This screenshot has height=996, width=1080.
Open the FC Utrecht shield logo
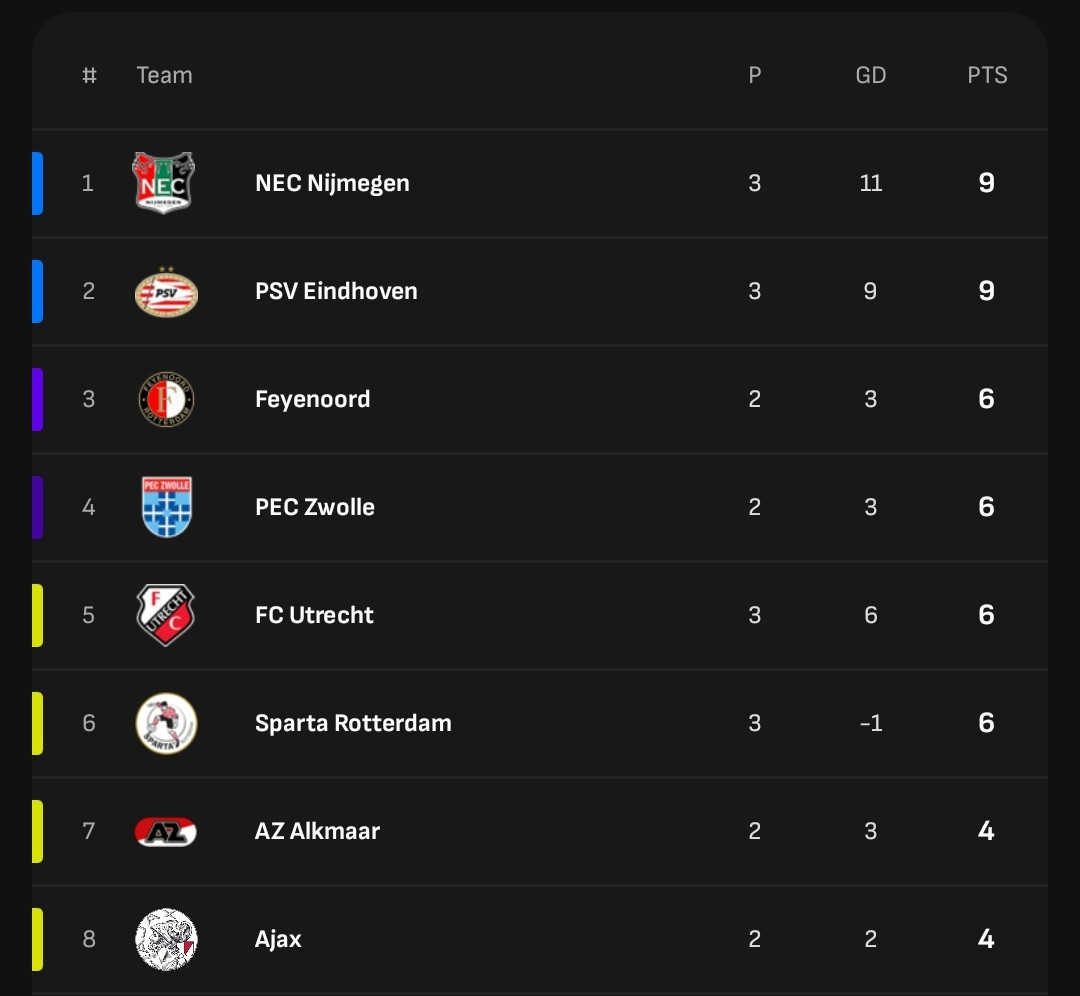(x=166, y=615)
